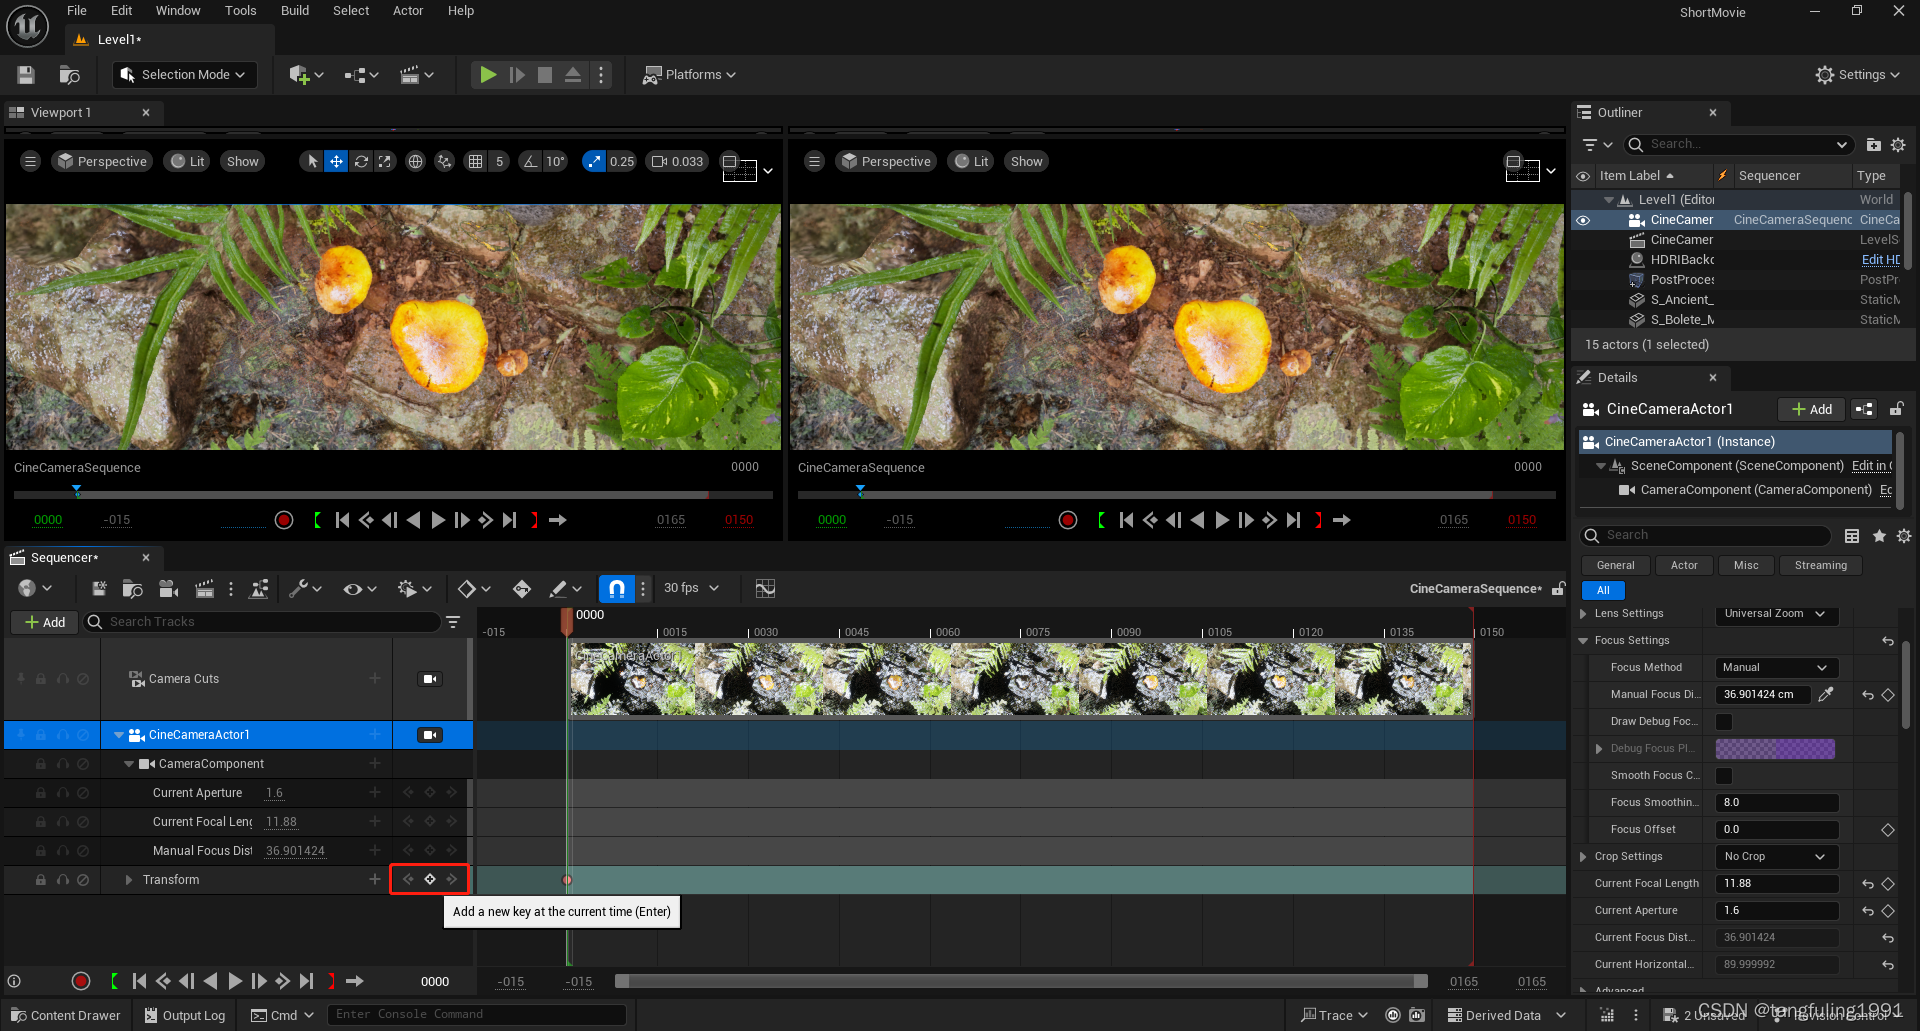
Task: Click Render Movie clapperboard icon in the Sequencer
Action: (205, 589)
